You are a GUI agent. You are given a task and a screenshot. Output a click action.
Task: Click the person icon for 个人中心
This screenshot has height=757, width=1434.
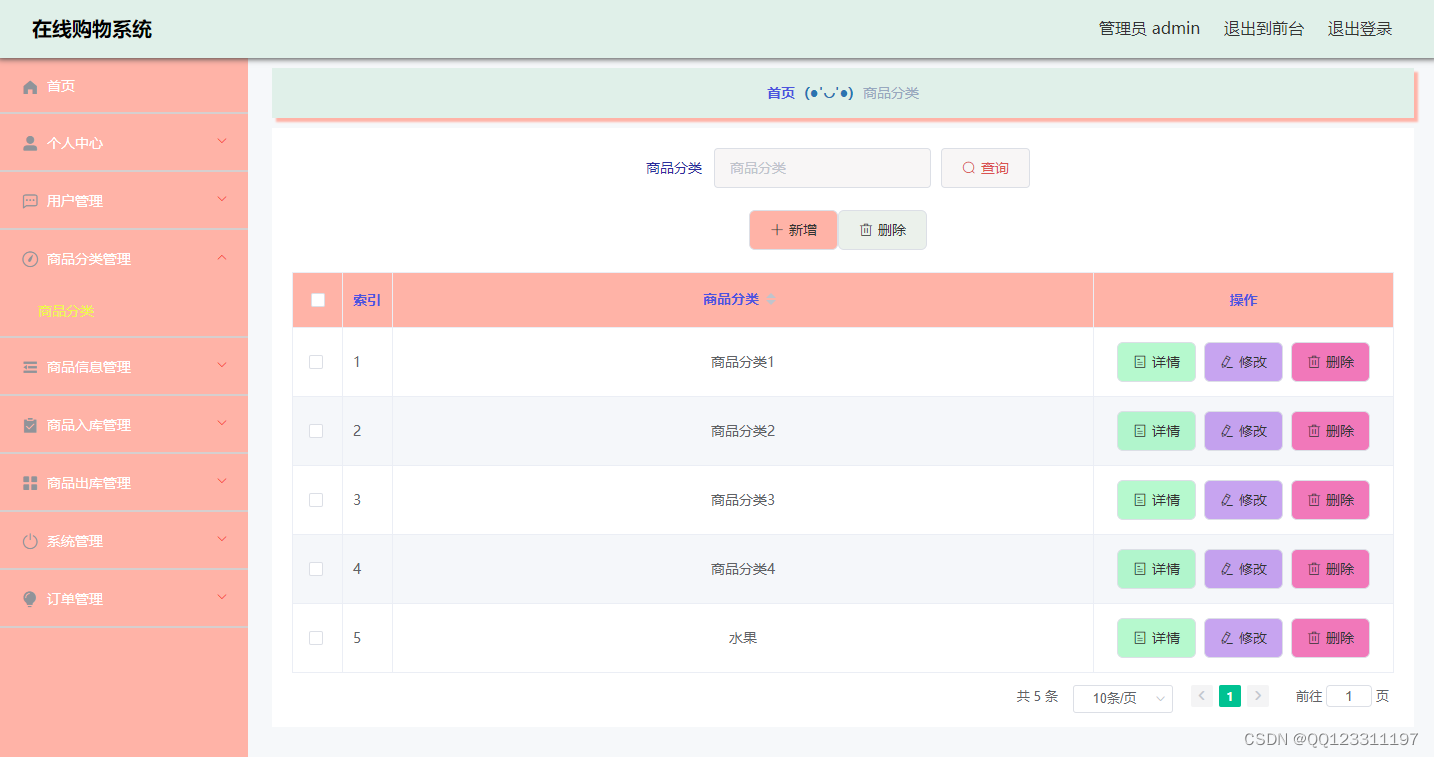click(30, 143)
